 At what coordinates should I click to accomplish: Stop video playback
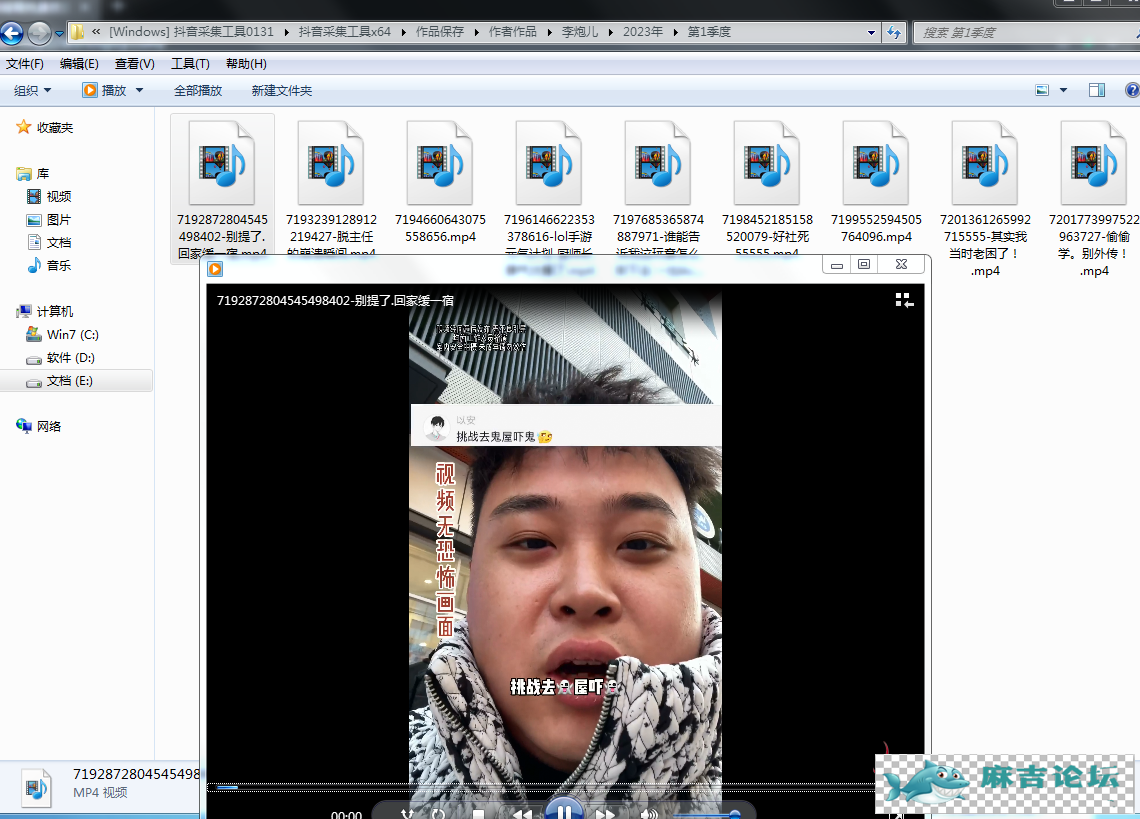point(478,815)
